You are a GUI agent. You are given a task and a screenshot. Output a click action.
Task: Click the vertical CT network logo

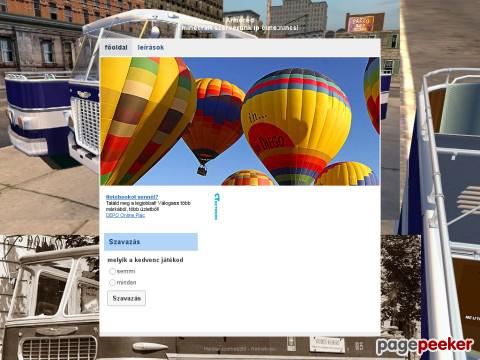click(217, 207)
